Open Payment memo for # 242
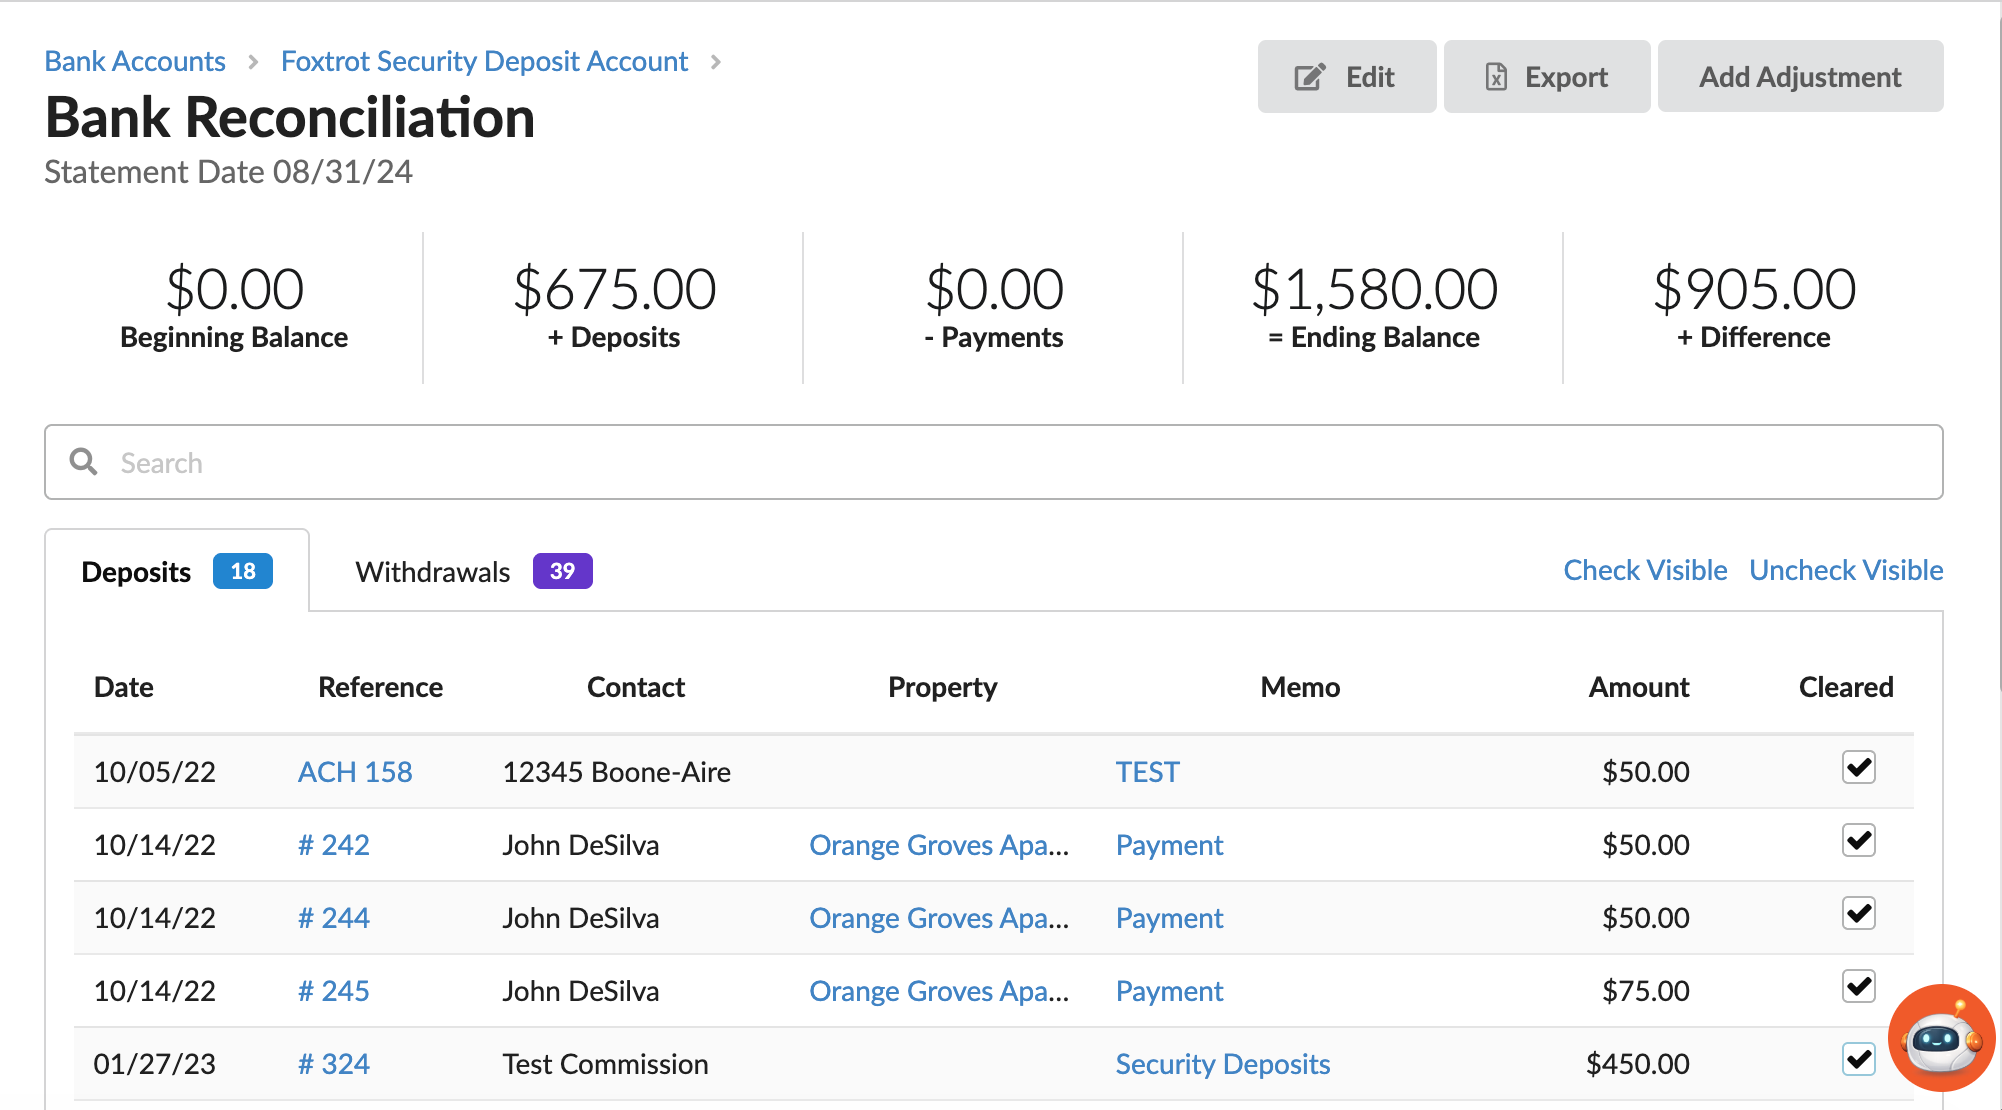The width and height of the screenshot is (2002, 1110). tap(1169, 845)
